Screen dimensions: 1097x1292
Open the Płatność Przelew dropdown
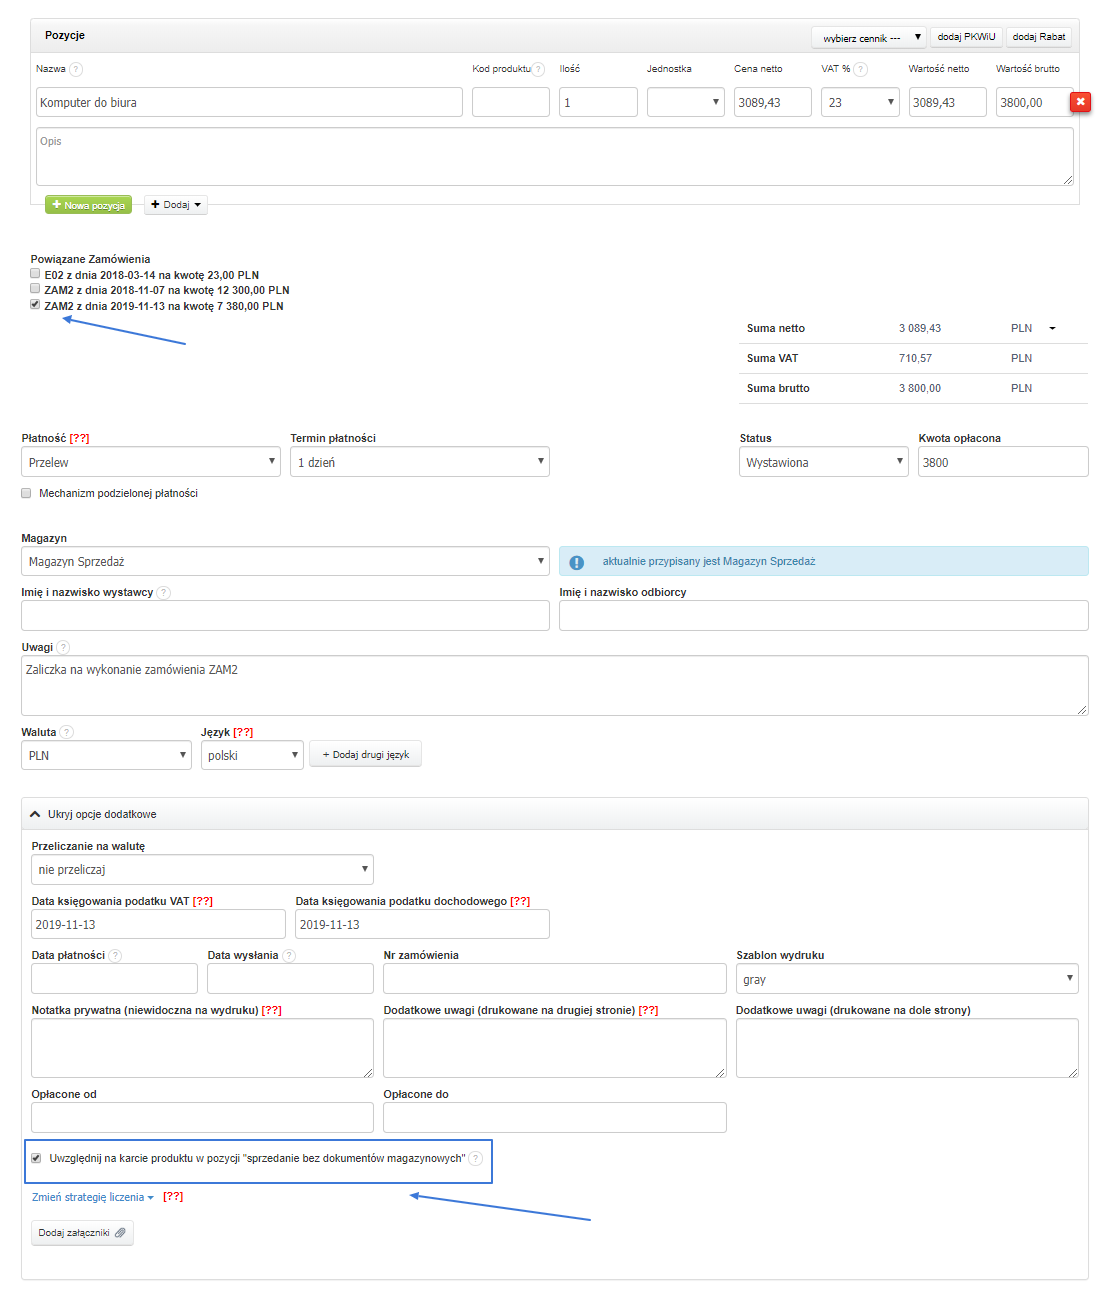pos(151,462)
